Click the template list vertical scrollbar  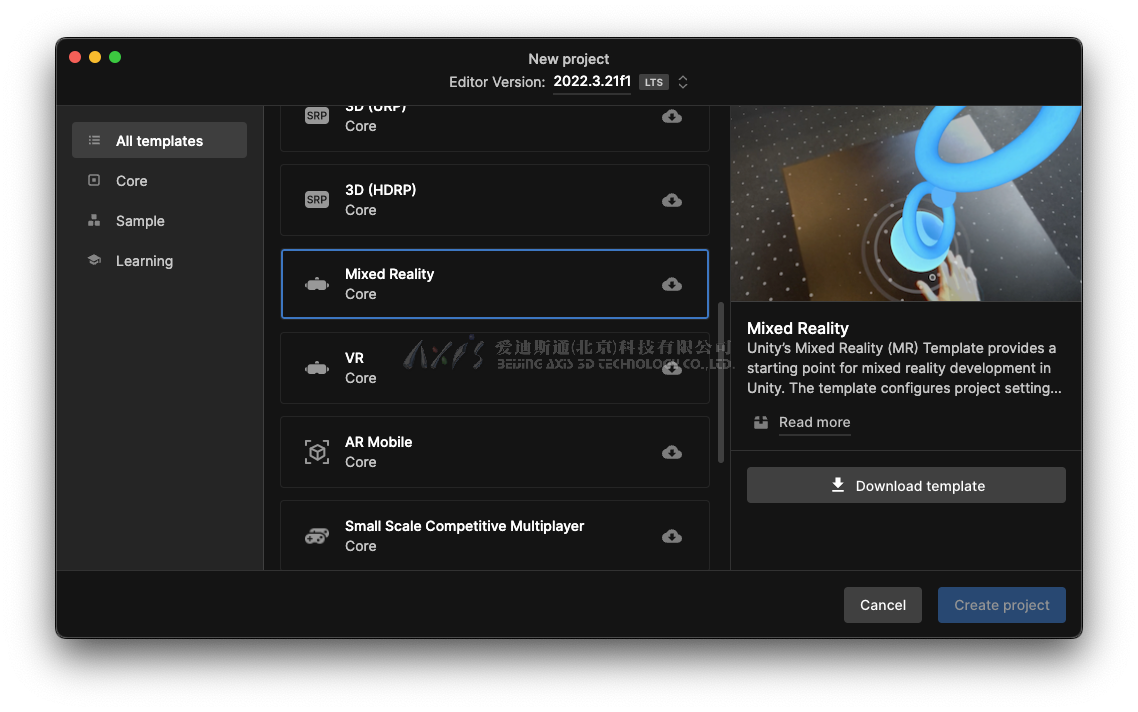pyautogui.click(x=721, y=380)
